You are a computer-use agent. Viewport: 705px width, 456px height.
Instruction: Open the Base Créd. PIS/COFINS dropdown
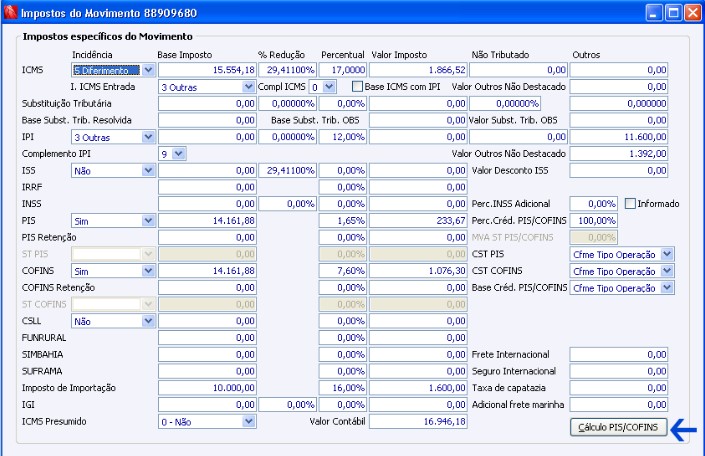[667, 287]
